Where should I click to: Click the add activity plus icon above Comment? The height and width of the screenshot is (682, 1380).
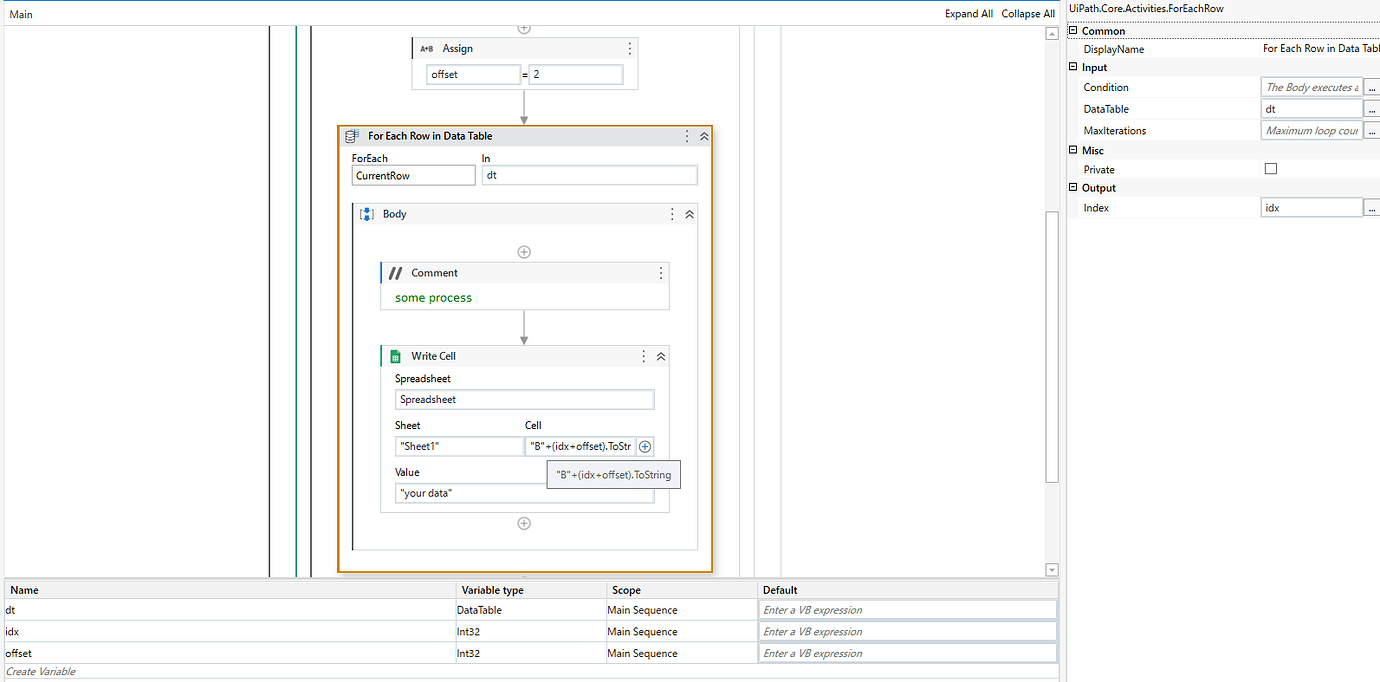click(x=524, y=251)
